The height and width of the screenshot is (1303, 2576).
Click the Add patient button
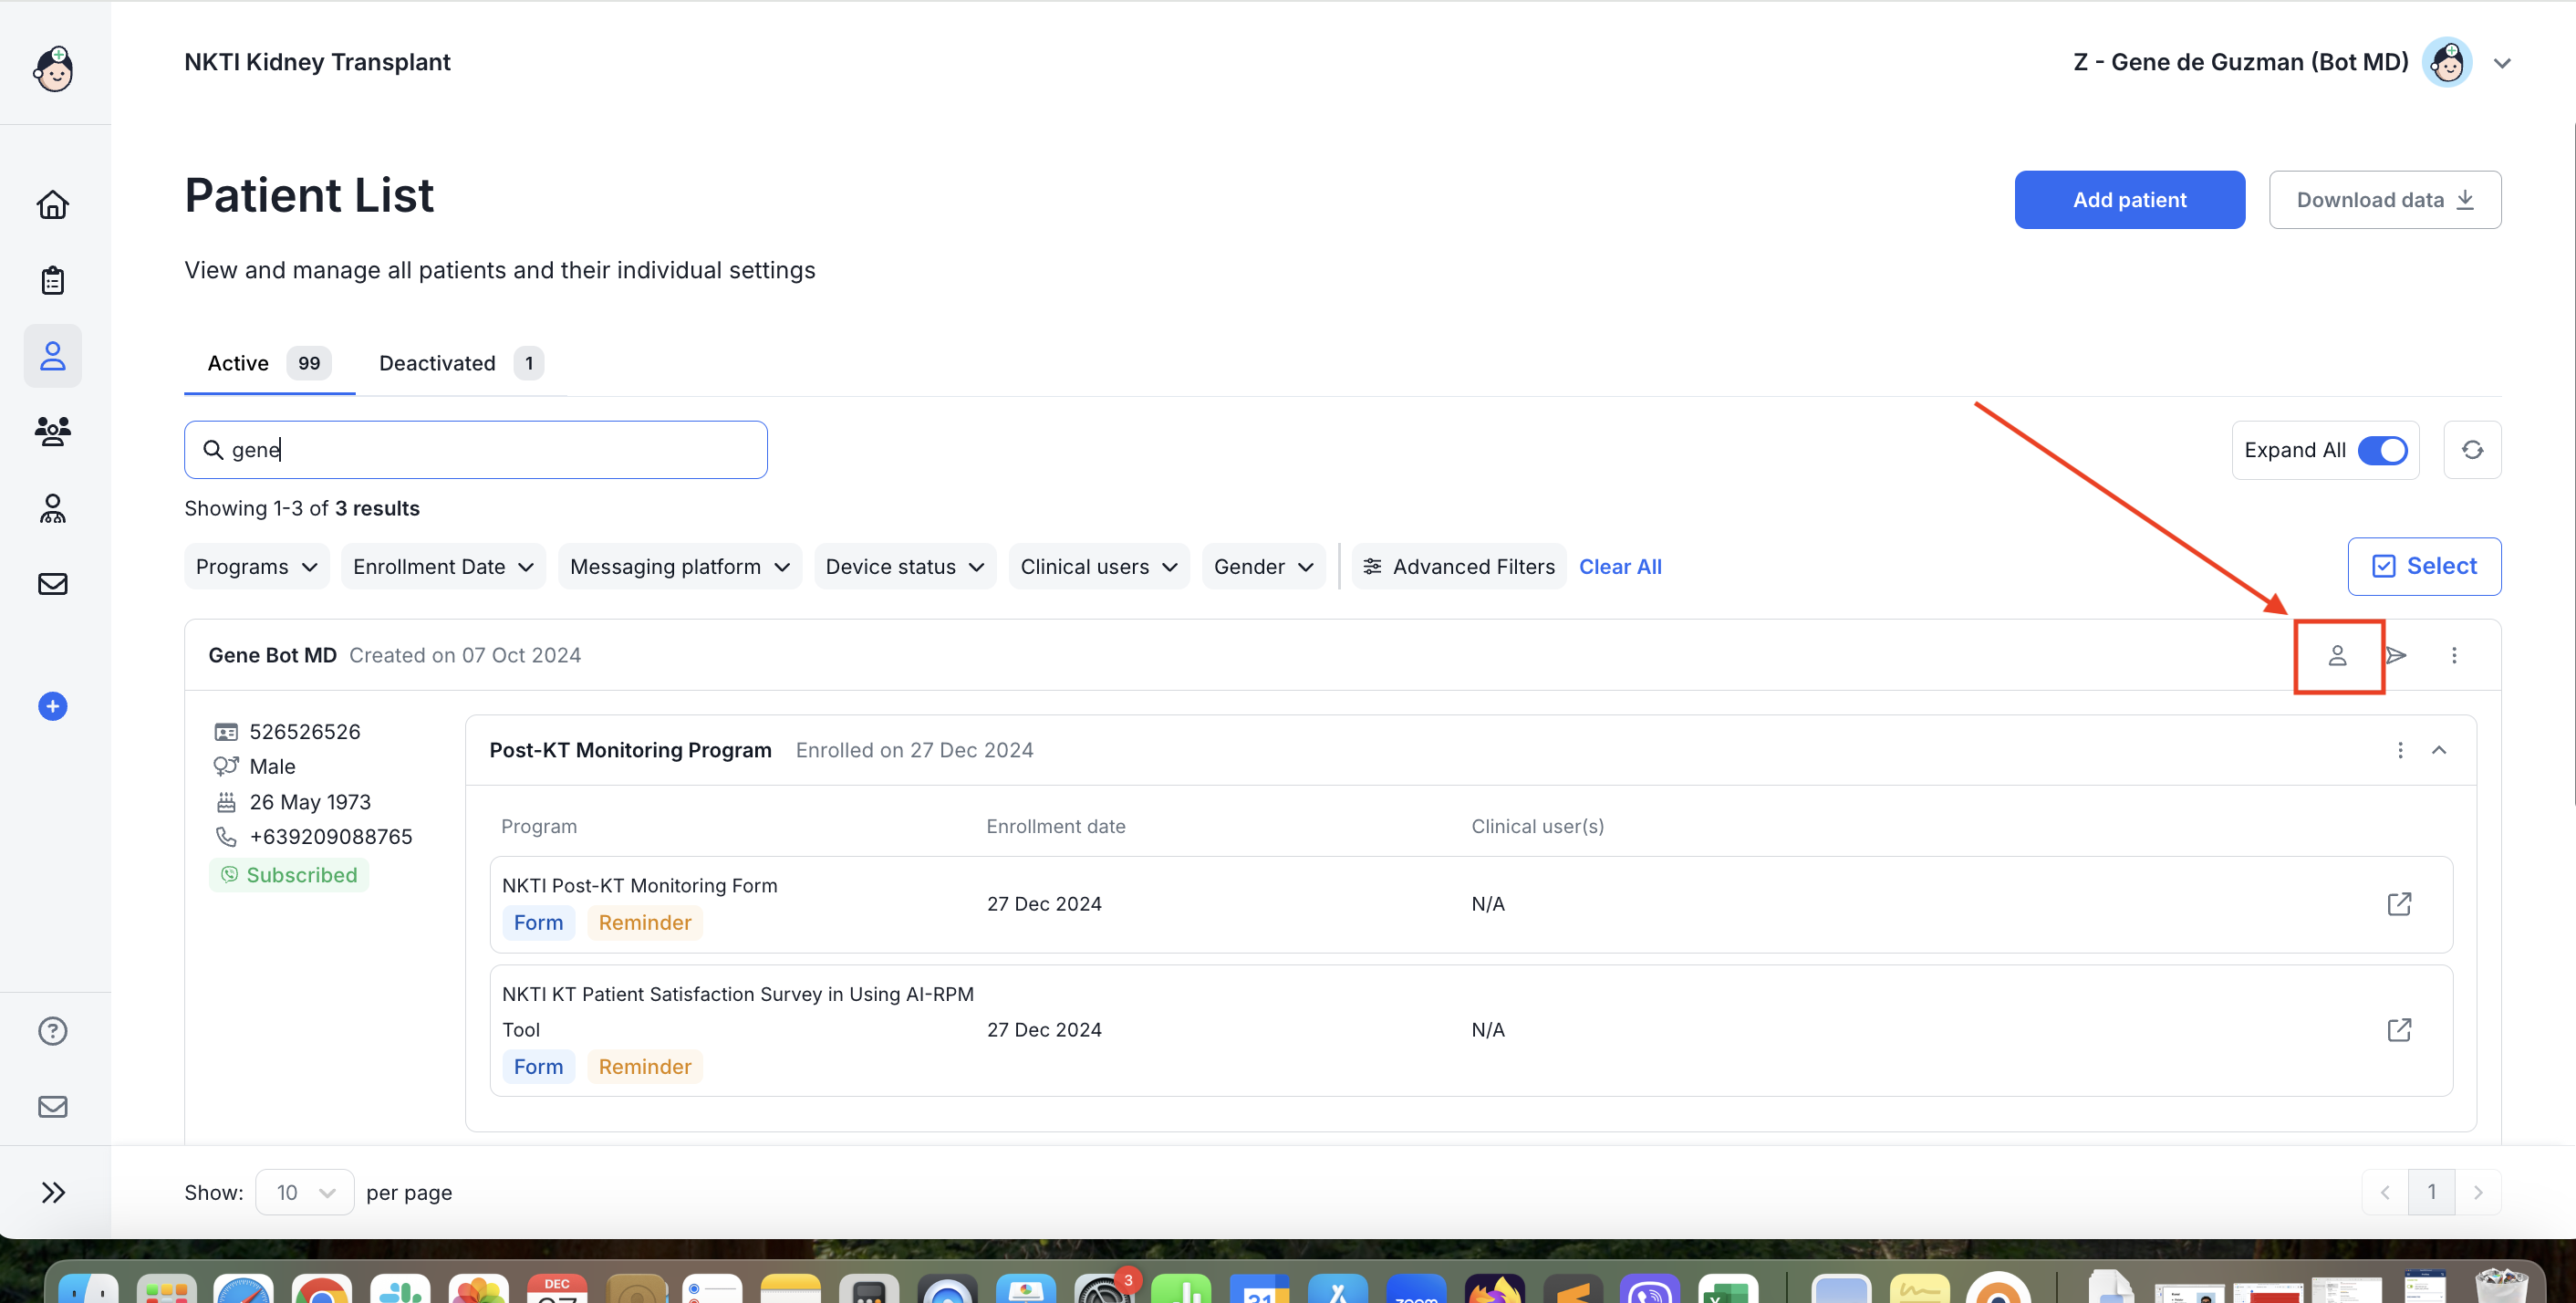pyautogui.click(x=2129, y=200)
